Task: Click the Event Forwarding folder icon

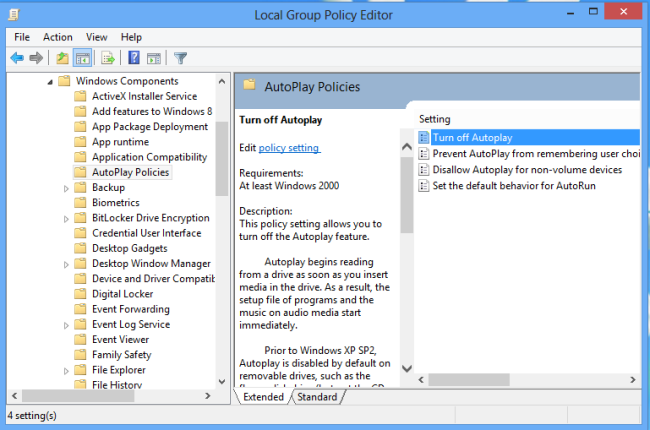Action: click(80, 309)
